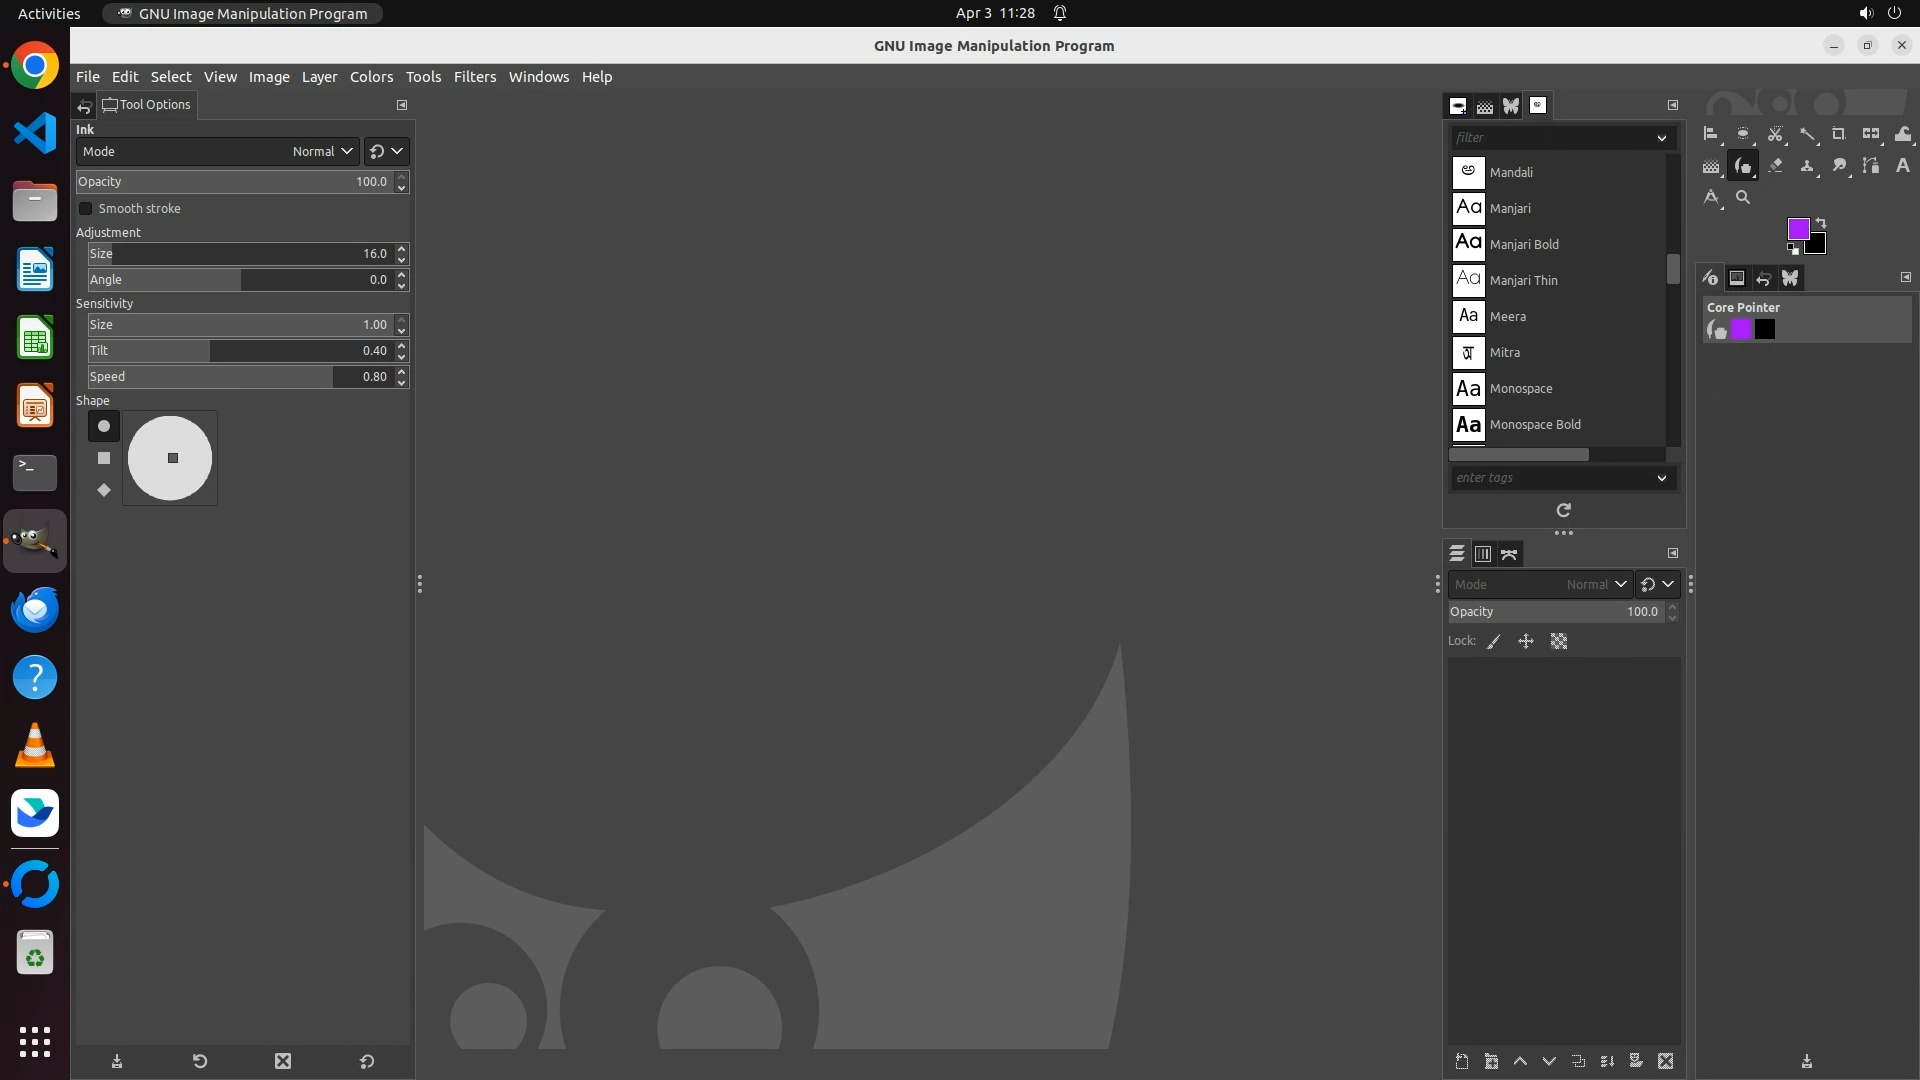Screen dimensions: 1920x1080
Task: Select the Scissors Select tool
Action: [x=1775, y=134]
